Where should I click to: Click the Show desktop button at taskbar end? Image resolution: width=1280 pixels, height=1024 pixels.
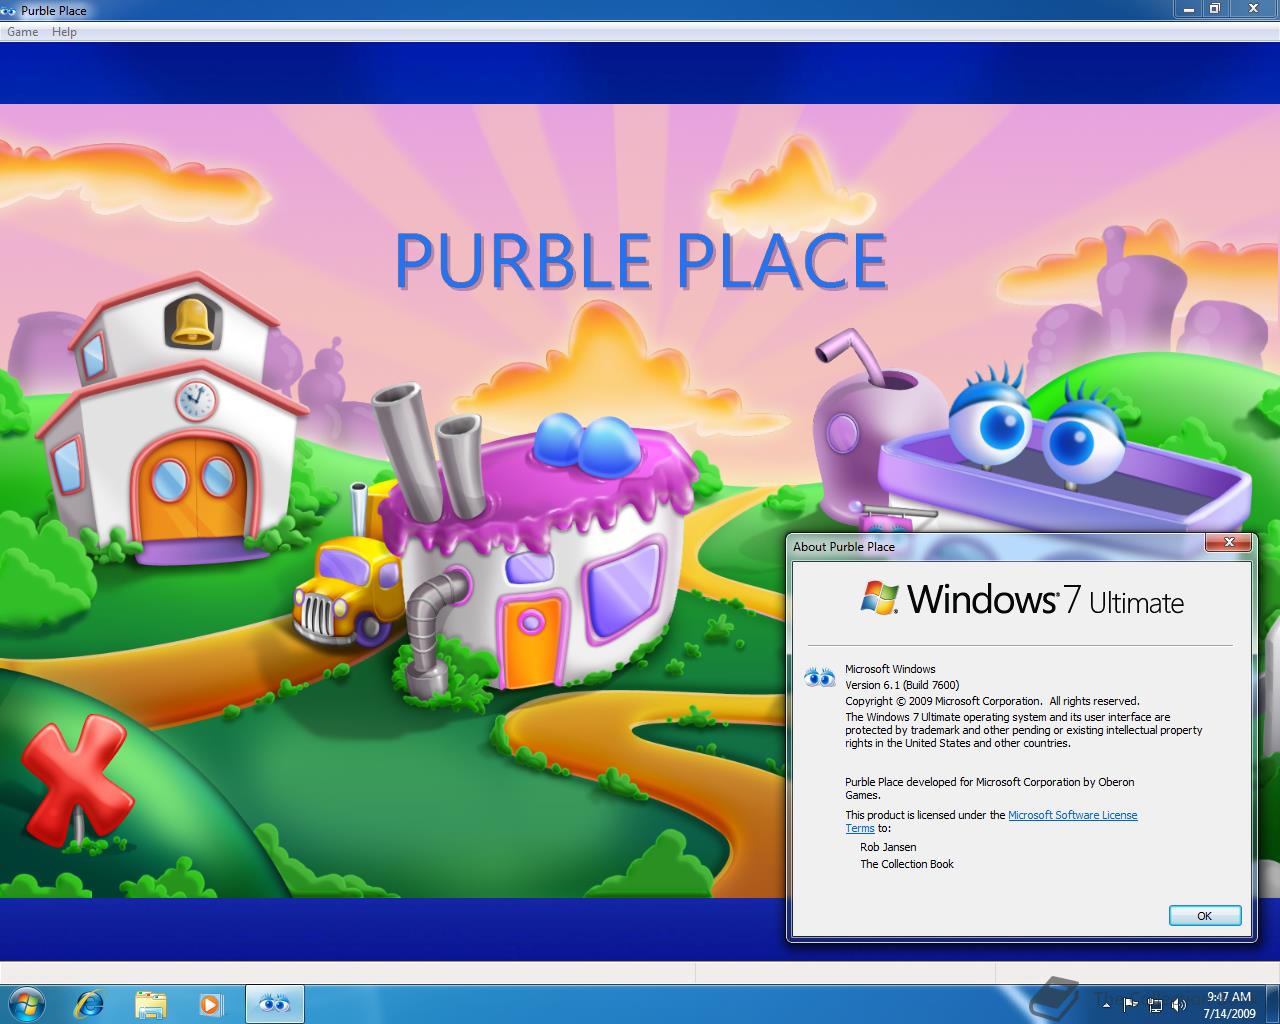point(1272,1004)
